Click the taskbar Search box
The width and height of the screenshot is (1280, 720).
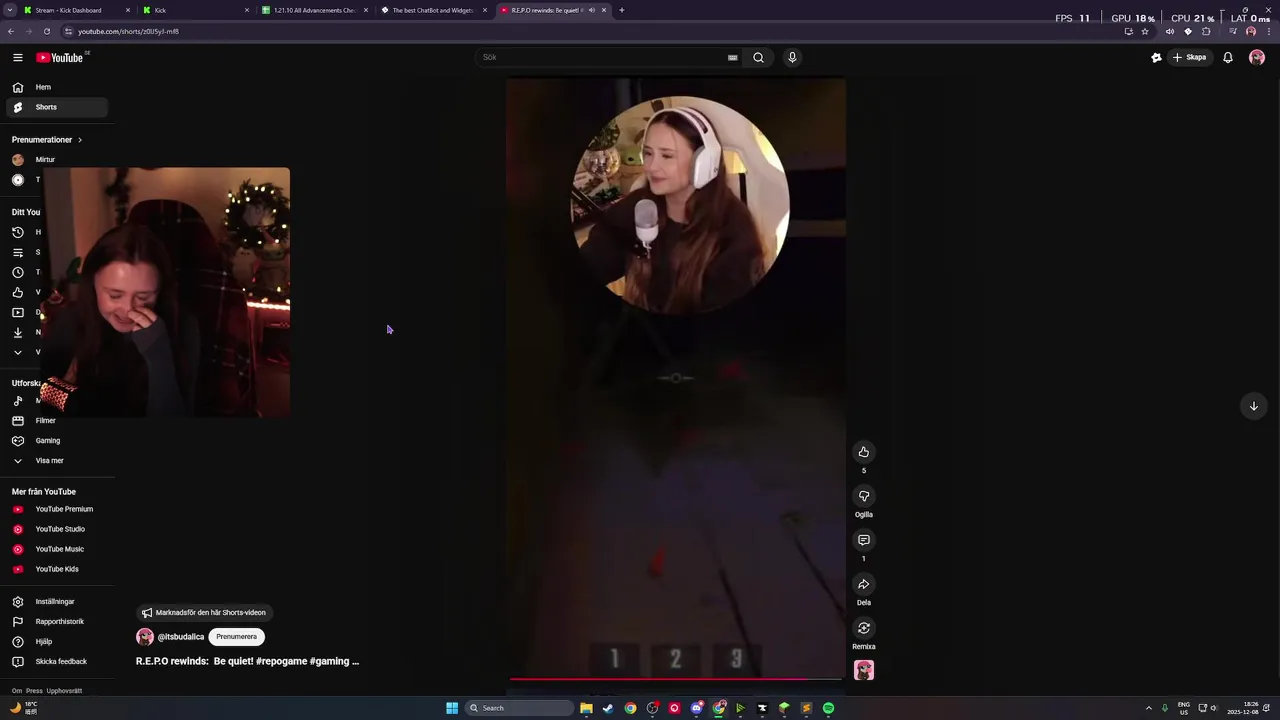[520, 708]
